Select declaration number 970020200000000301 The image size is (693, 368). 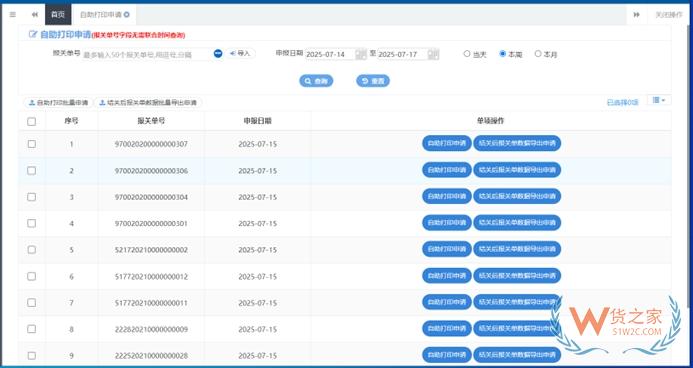pos(151,224)
